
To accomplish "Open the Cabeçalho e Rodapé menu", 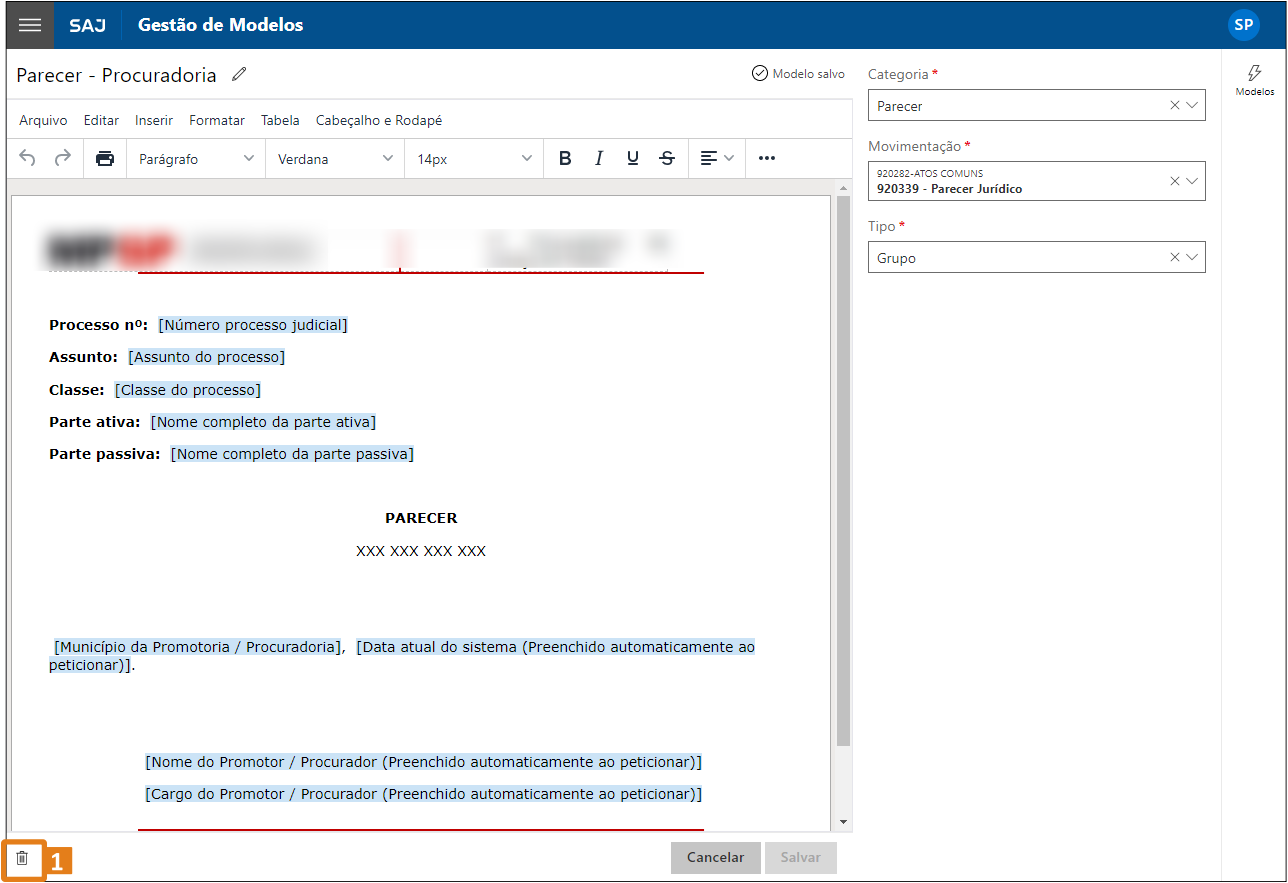I will [x=378, y=120].
